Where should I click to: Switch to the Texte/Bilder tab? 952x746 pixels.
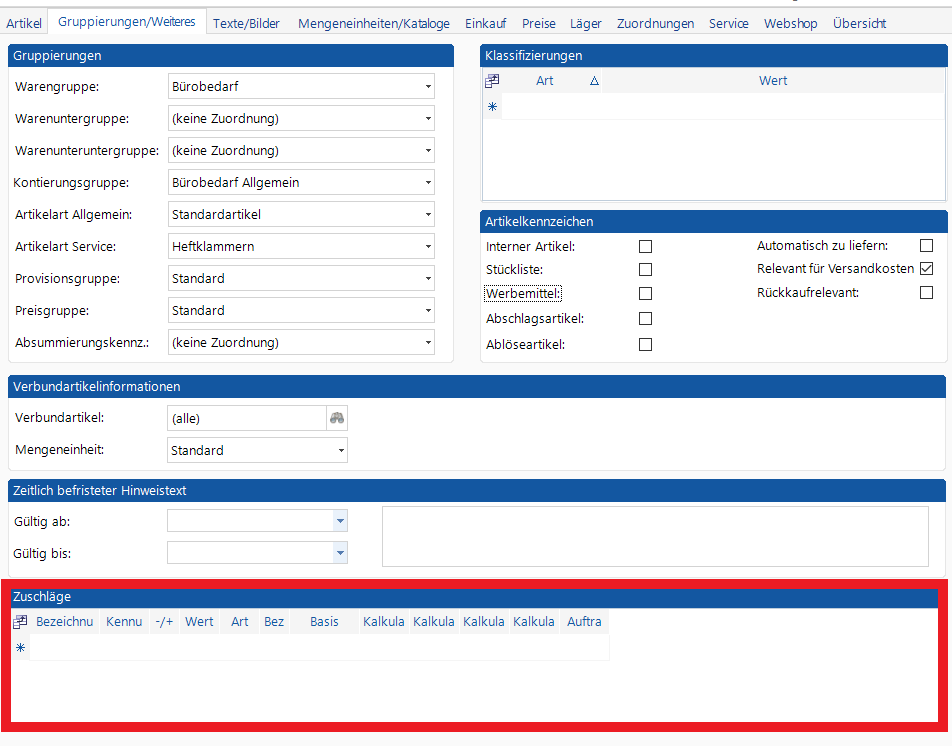point(246,23)
